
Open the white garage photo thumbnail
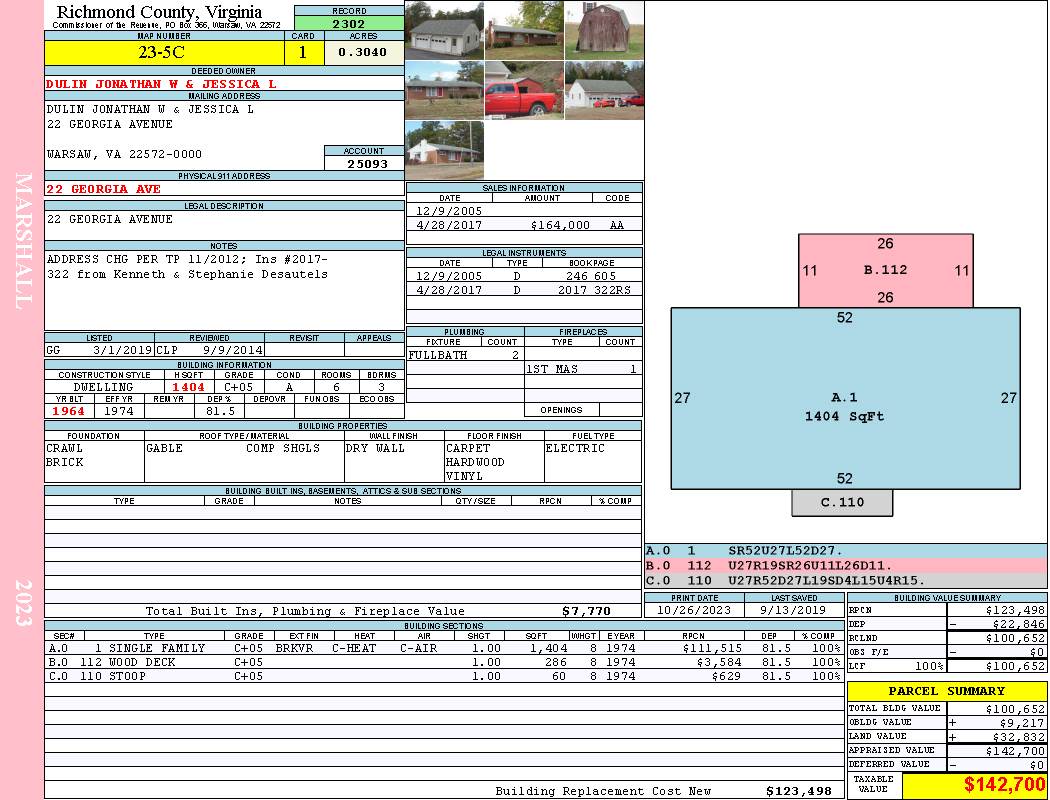[x=445, y=30]
